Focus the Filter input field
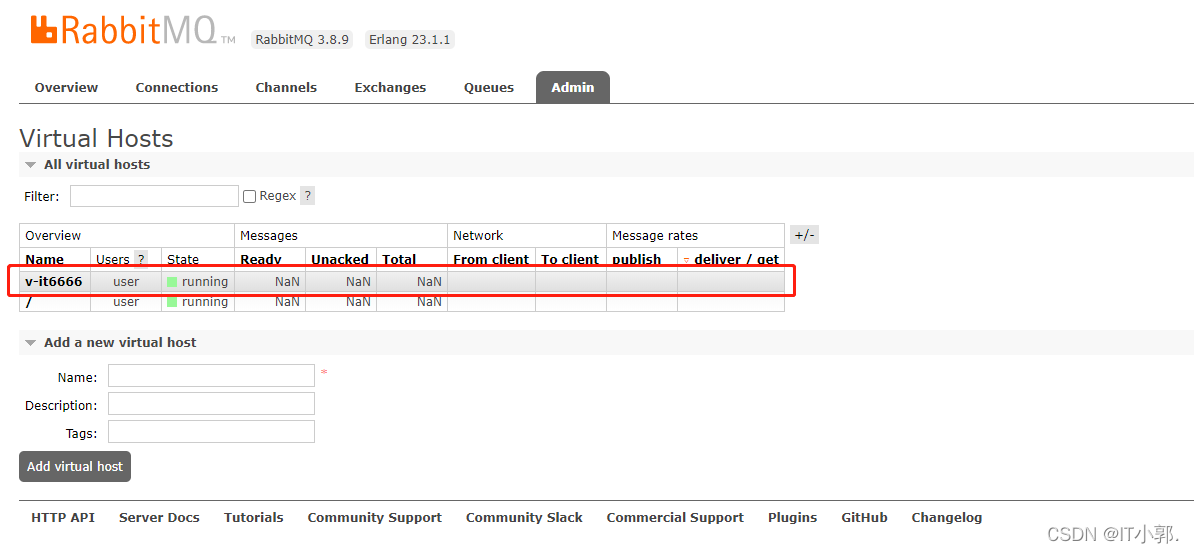Image resolution: width=1194 pixels, height=553 pixels. 155,197
